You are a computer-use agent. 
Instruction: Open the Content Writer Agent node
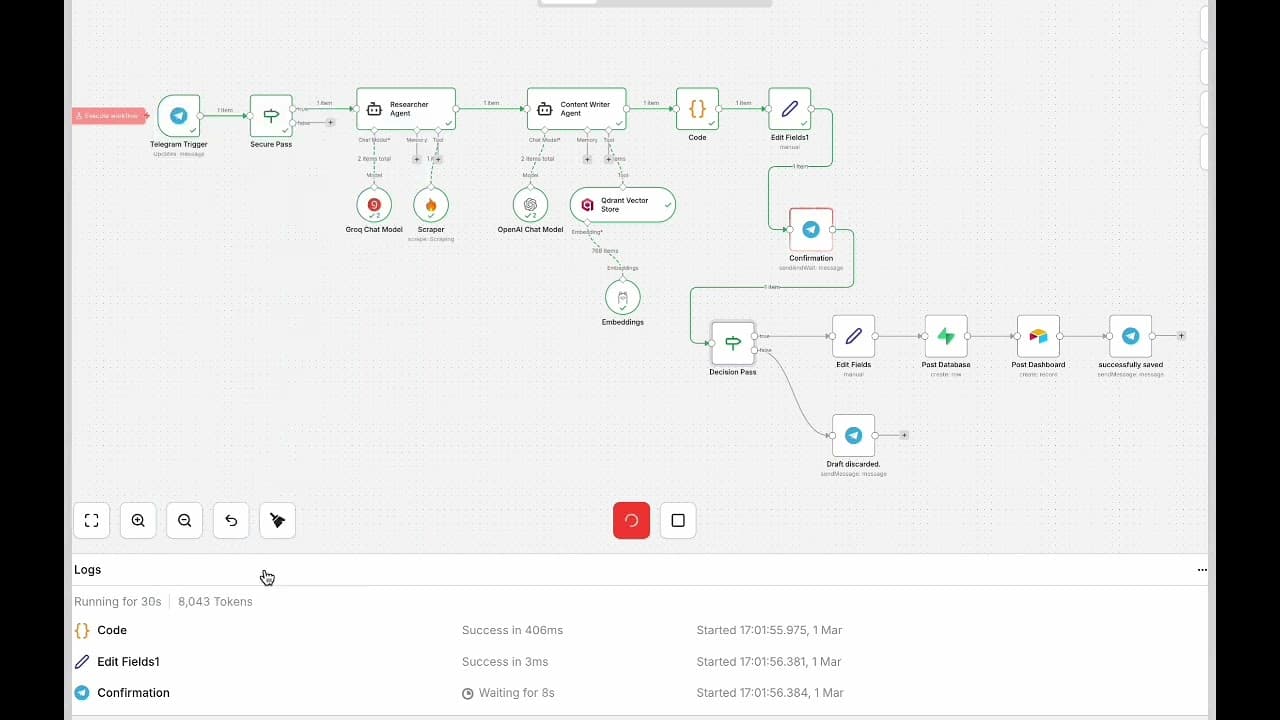[577, 109]
